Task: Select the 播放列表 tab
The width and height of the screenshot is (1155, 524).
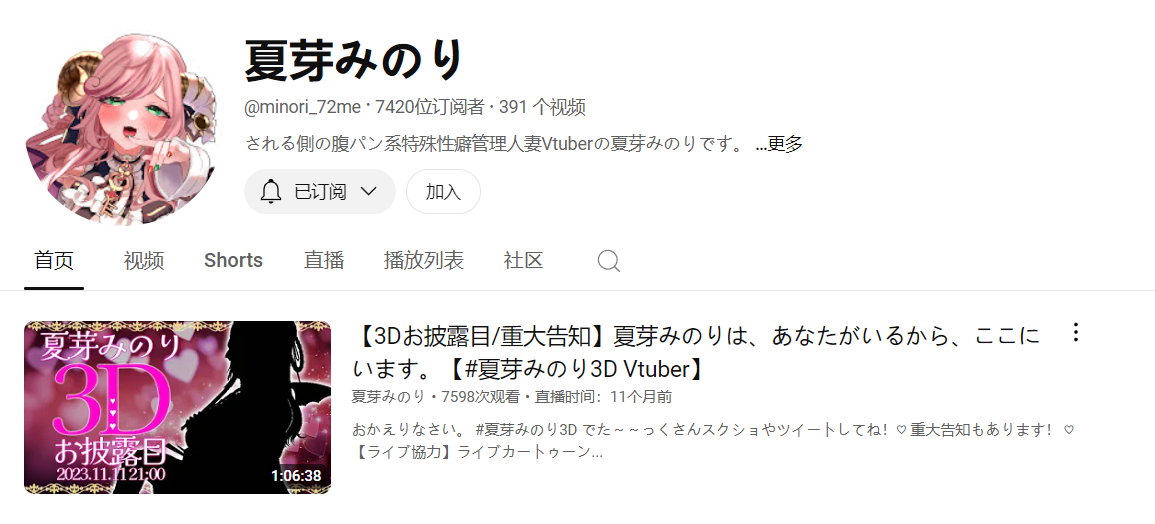Action: click(x=424, y=260)
